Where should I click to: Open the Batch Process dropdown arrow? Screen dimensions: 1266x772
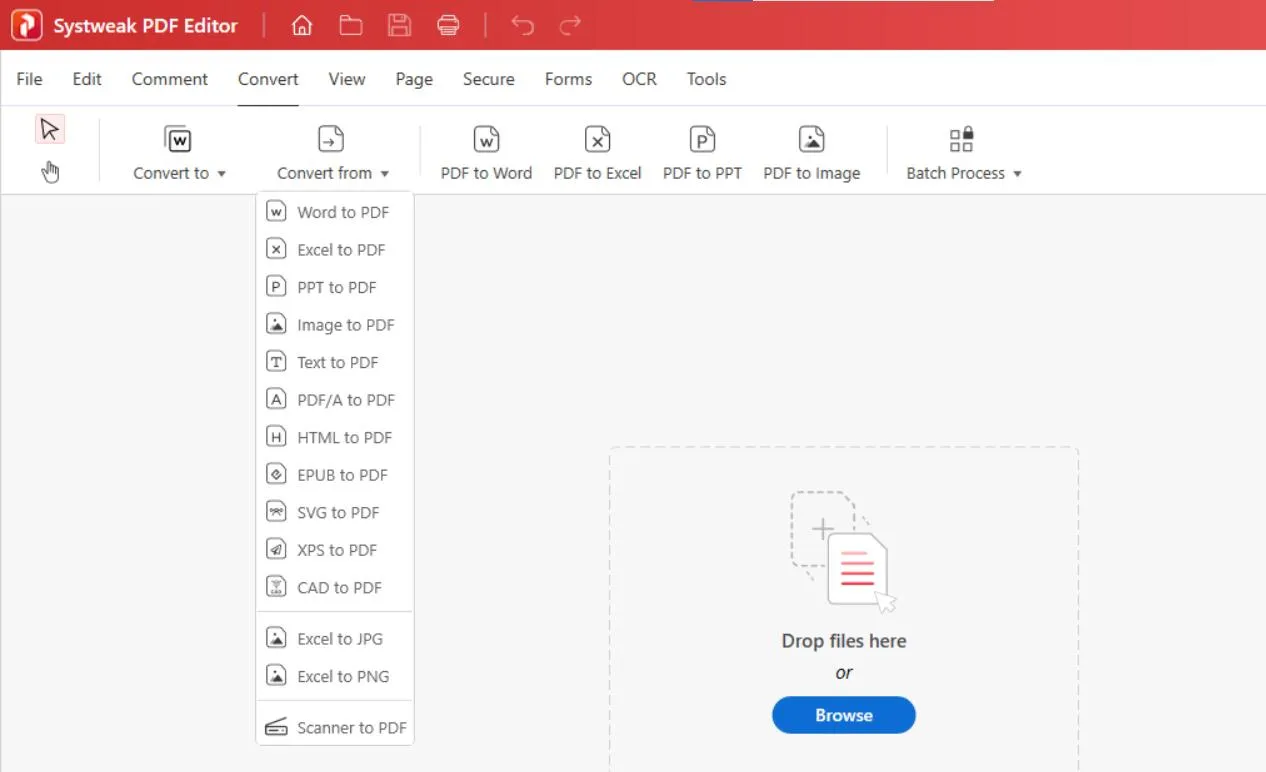click(1018, 172)
